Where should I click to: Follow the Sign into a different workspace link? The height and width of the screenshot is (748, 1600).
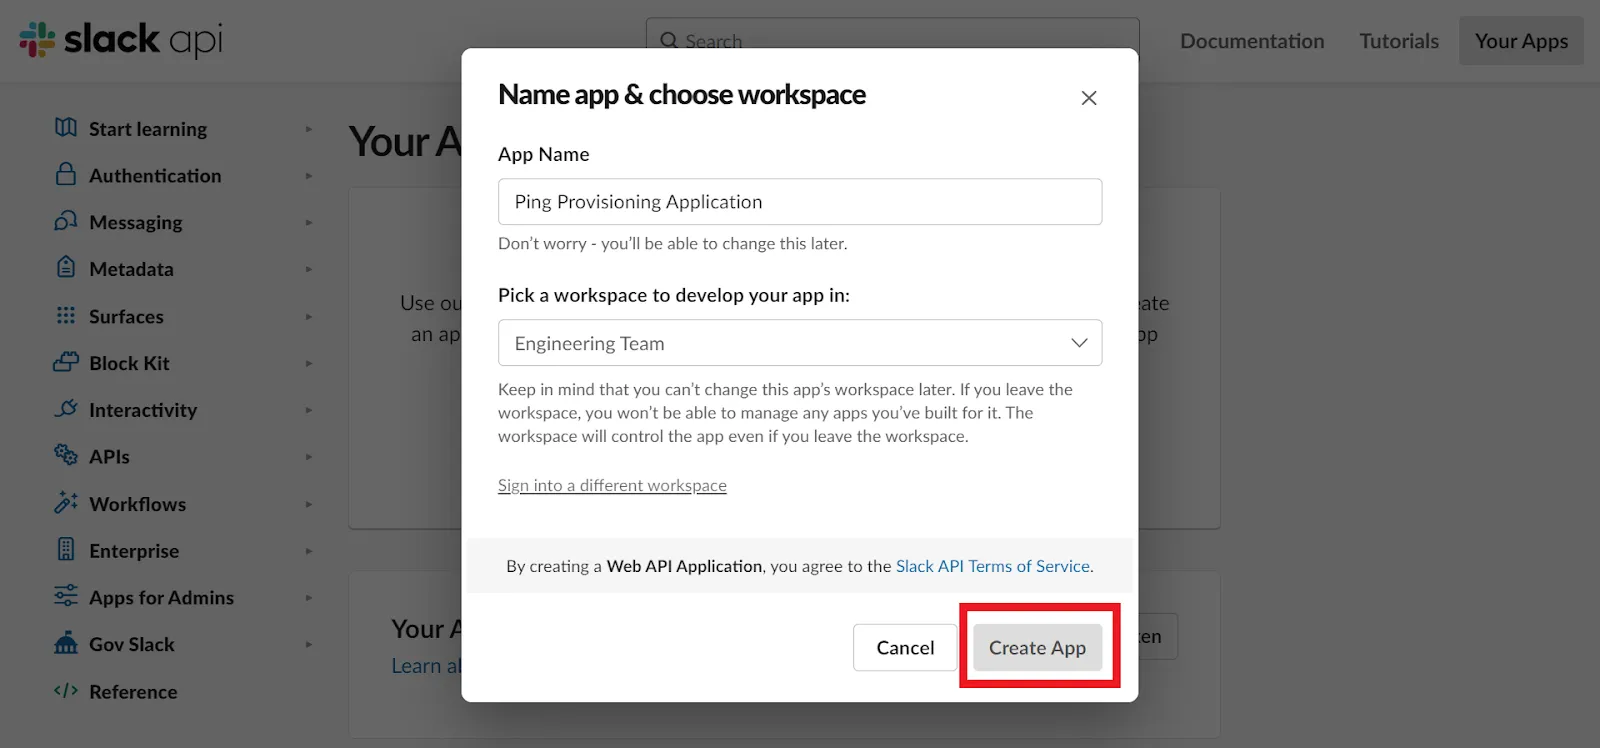(612, 485)
